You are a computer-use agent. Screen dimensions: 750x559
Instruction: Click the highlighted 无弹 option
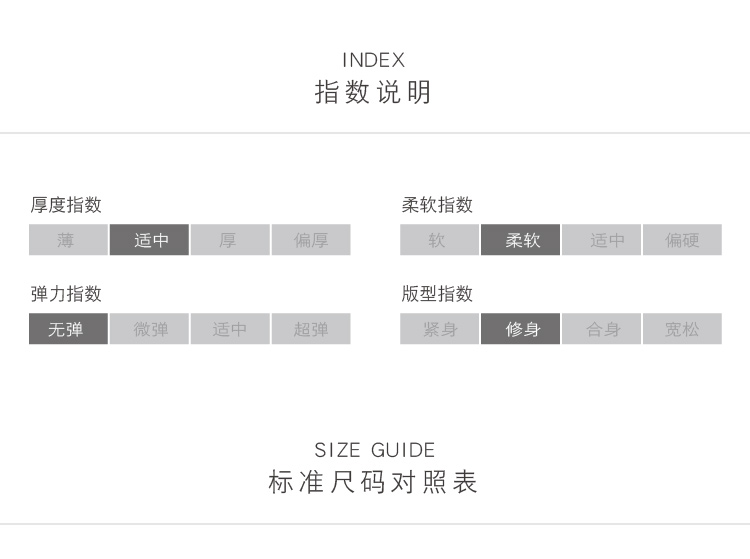click(68, 329)
